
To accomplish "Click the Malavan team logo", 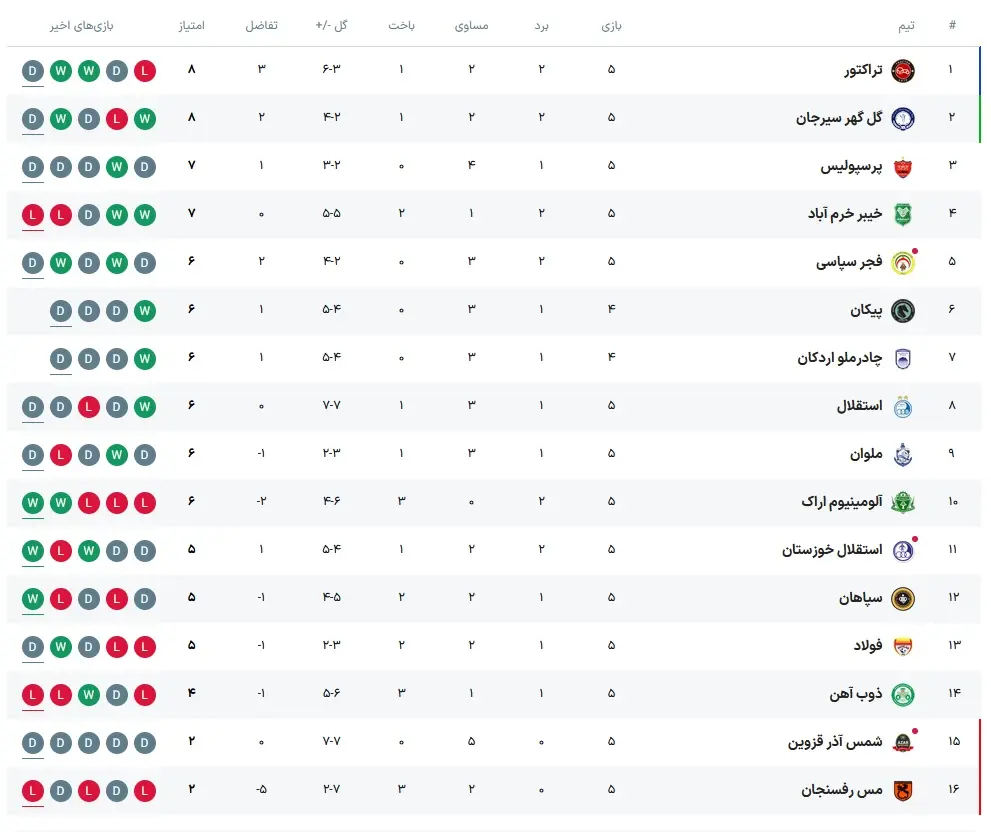I will pos(903,455).
